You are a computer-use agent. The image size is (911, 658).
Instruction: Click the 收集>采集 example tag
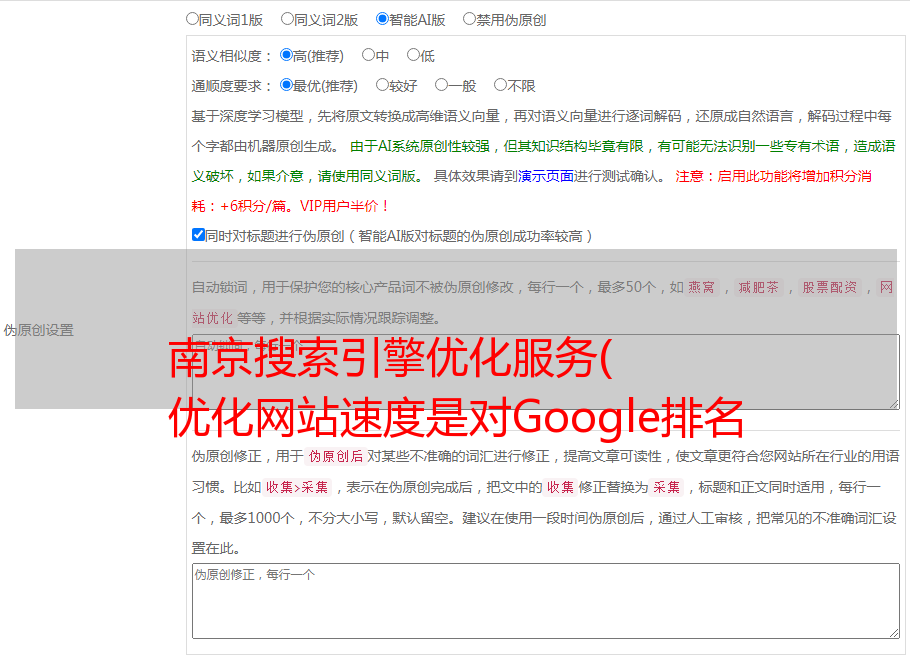297,487
